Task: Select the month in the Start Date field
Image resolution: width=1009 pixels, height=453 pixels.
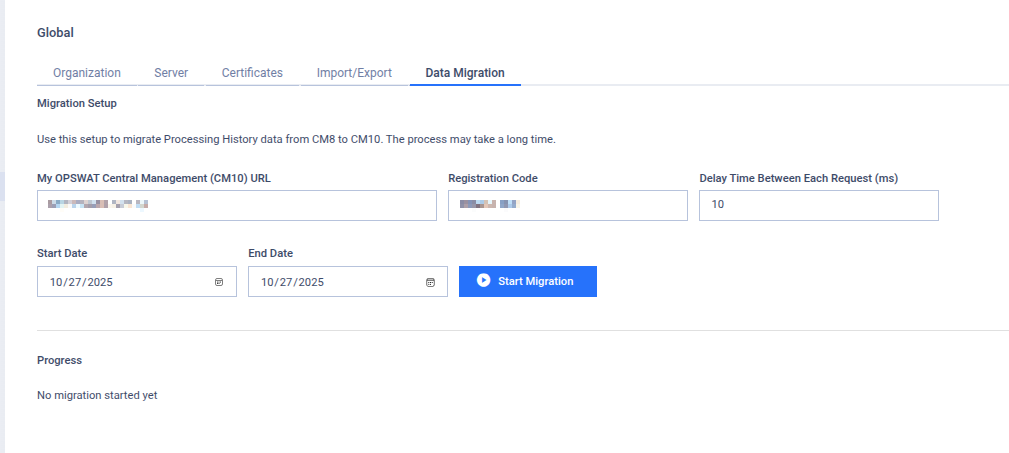Action: [56, 282]
